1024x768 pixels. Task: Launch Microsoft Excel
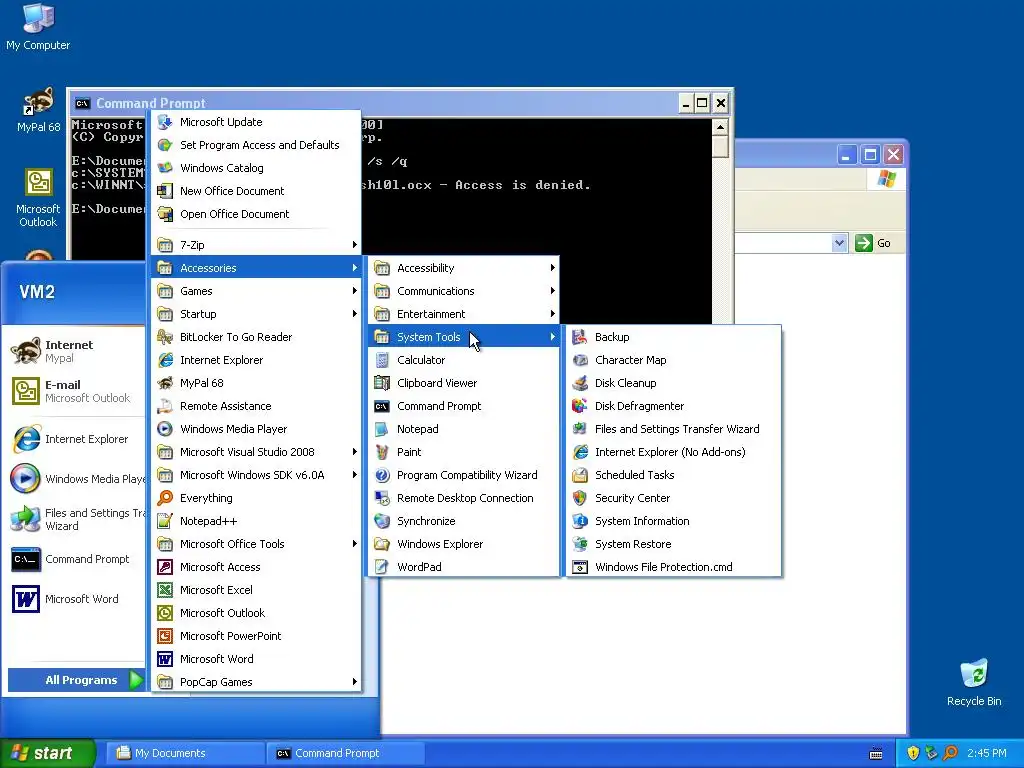(x=256, y=590)
